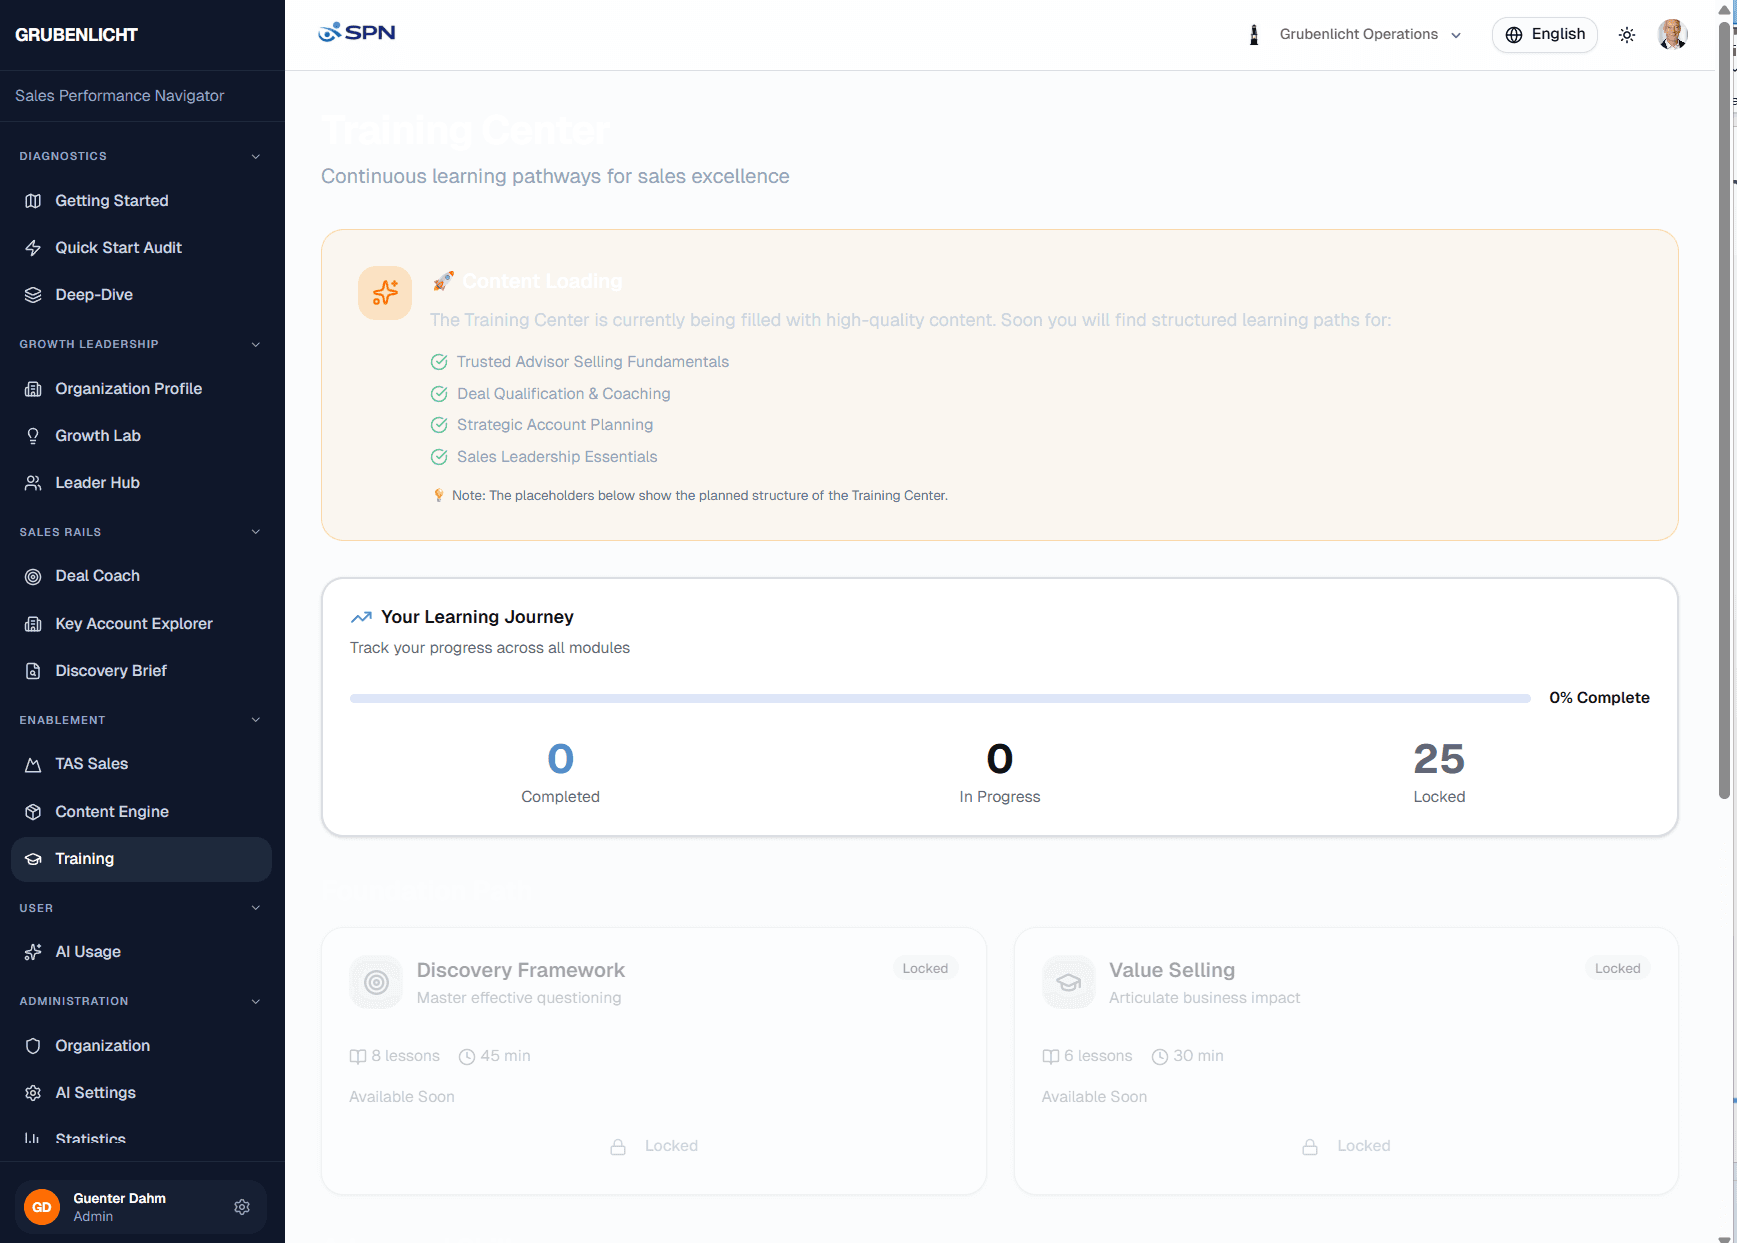Click the Quick Start Audit icon
Image resolution: width=1737 pixels, height=1243 pixels.
tap(33, 247)
